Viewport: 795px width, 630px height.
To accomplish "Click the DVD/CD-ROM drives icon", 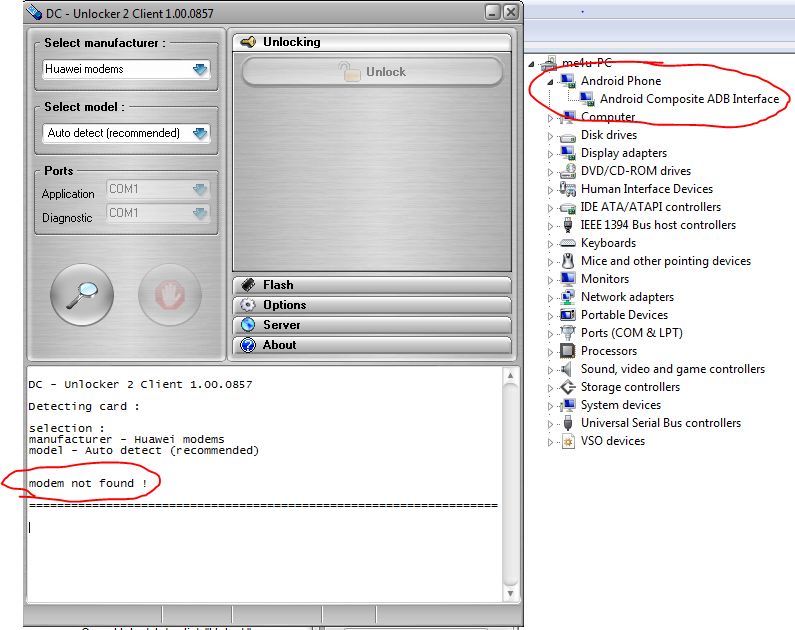I will pos(568,171).
